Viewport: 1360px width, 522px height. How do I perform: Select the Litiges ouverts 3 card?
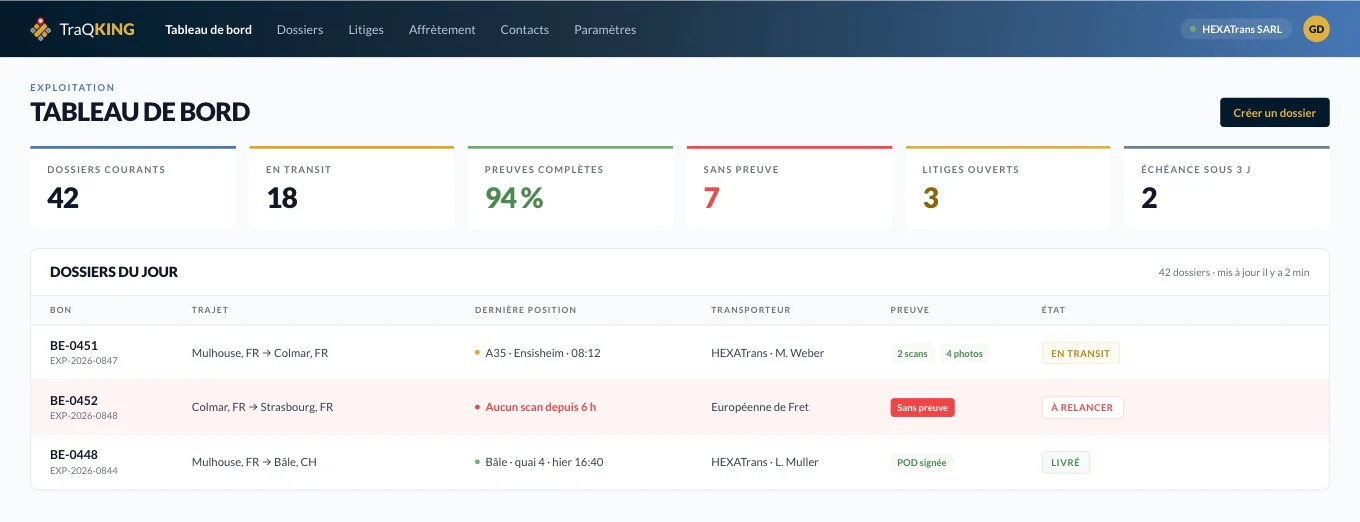1008,187
